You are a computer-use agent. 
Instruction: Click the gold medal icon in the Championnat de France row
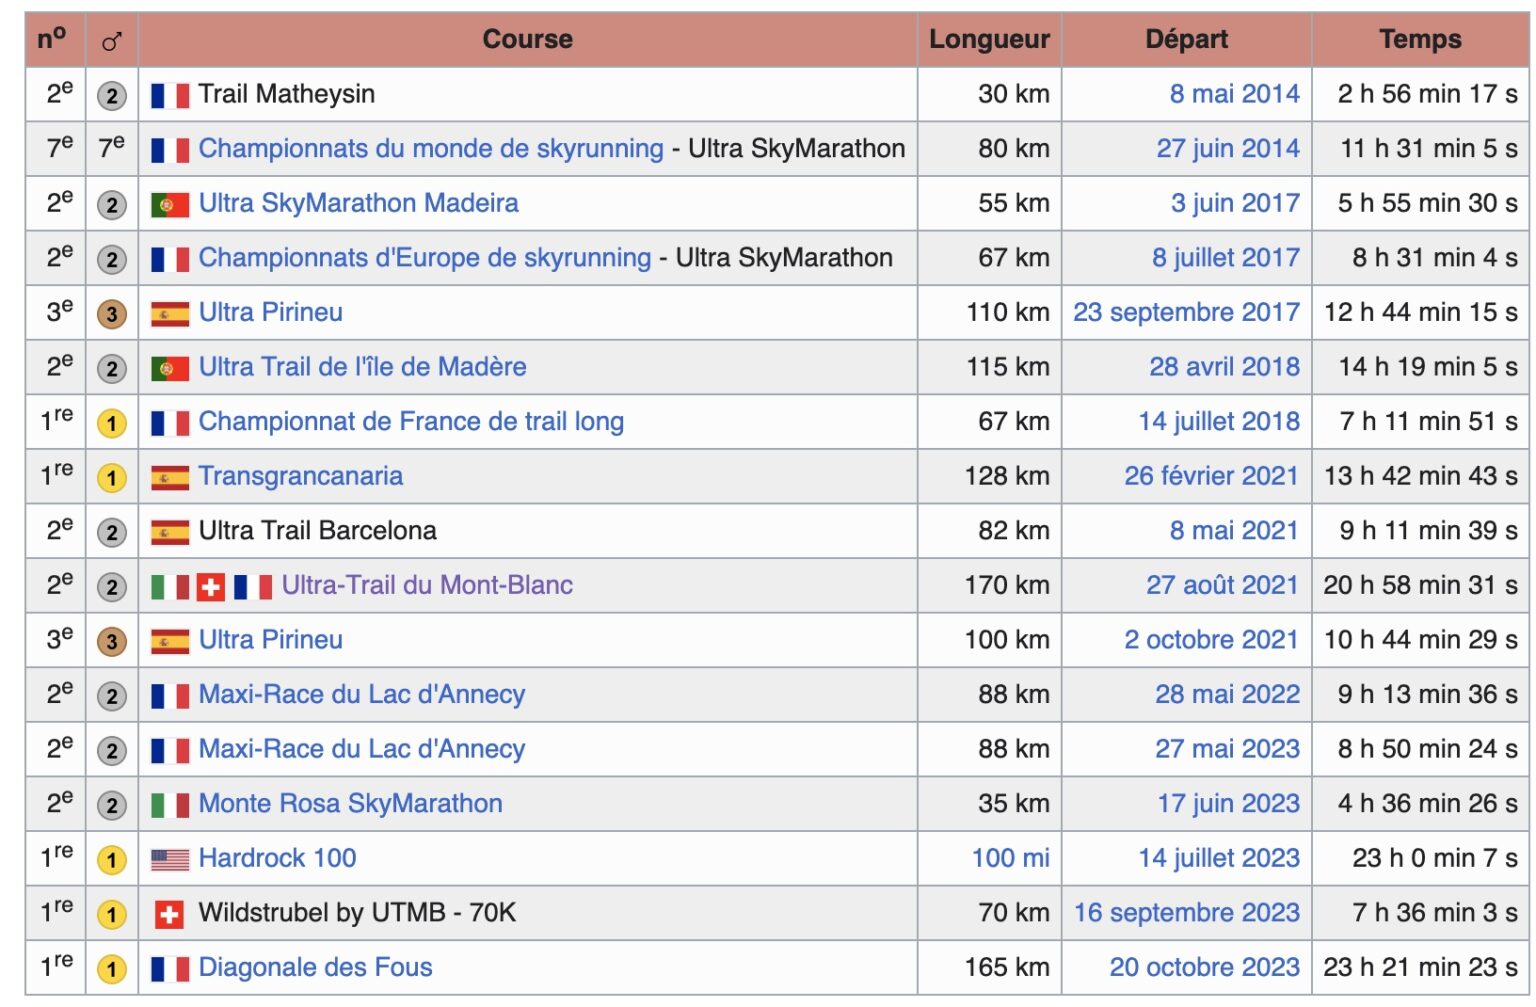112,423
